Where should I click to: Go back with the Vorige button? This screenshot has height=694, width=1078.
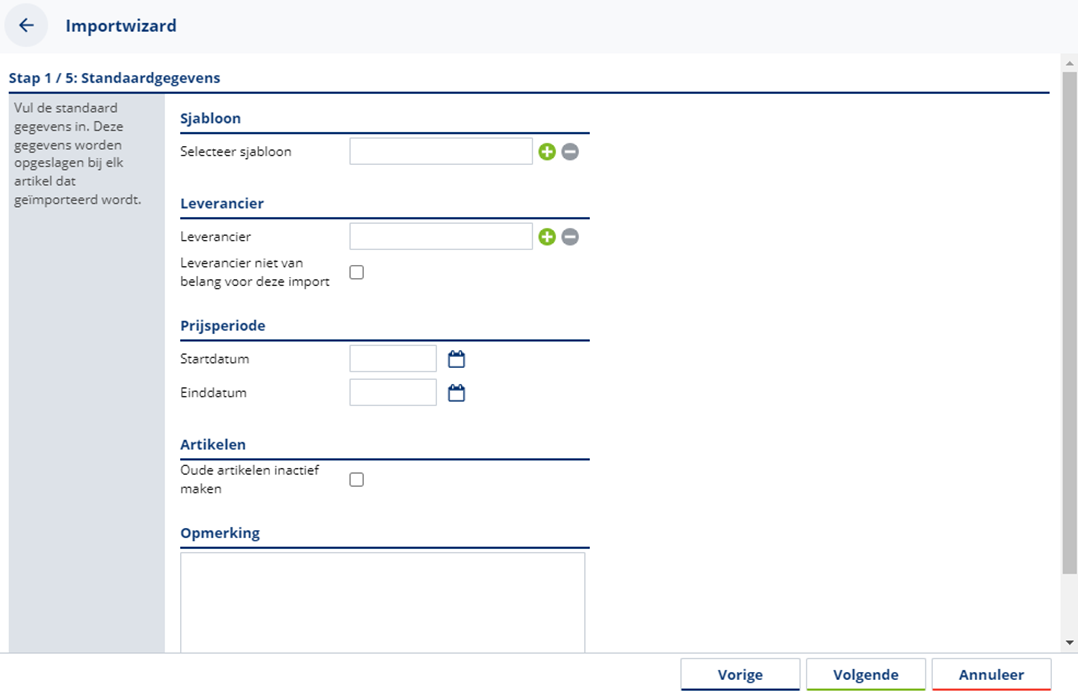(x=740, y=675)
